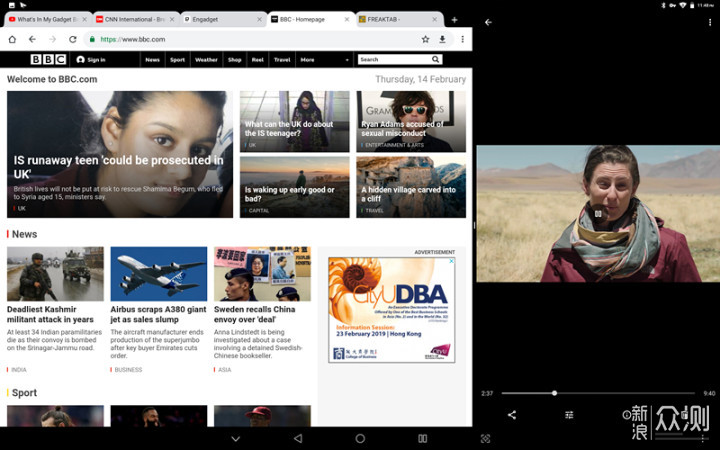Tap Android split-screen recents button

point(423,439)
